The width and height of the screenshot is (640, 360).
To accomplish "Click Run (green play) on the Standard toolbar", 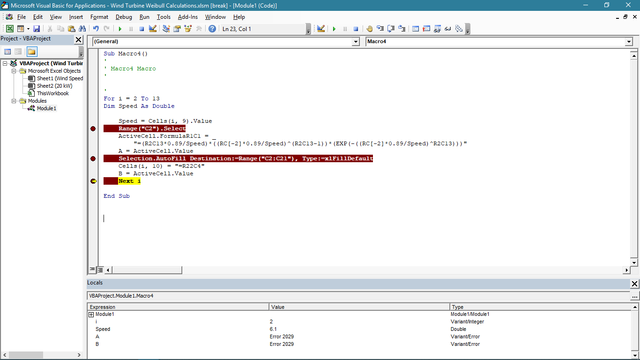I will pos(120,29).
